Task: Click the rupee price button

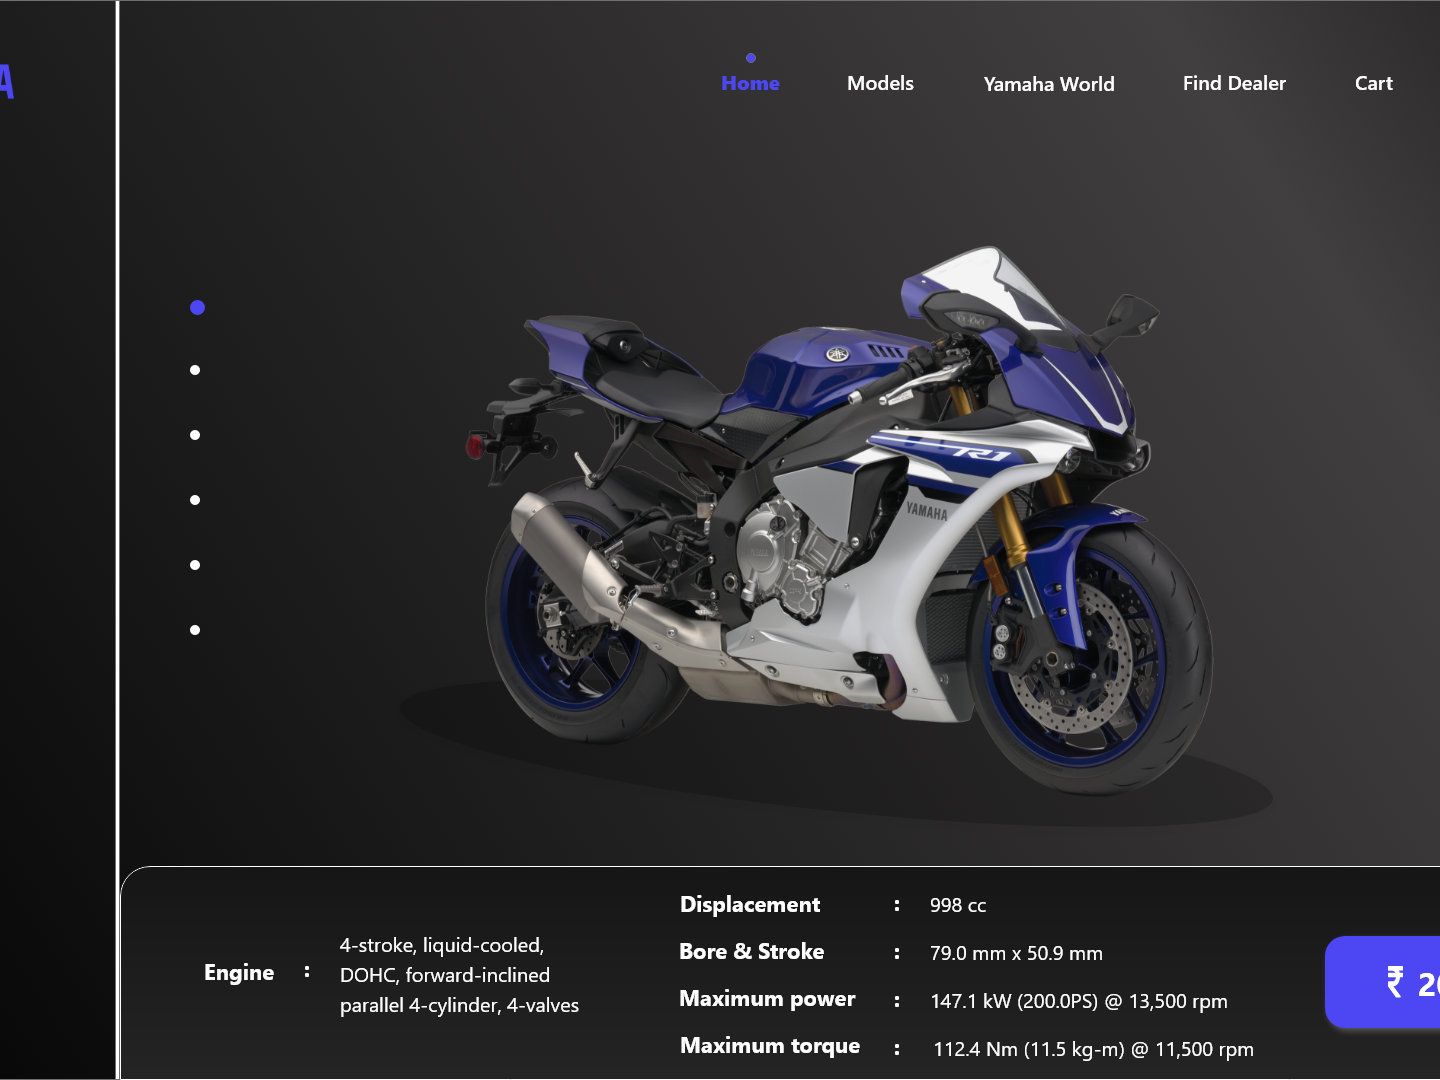Action: click(1383, 982)
